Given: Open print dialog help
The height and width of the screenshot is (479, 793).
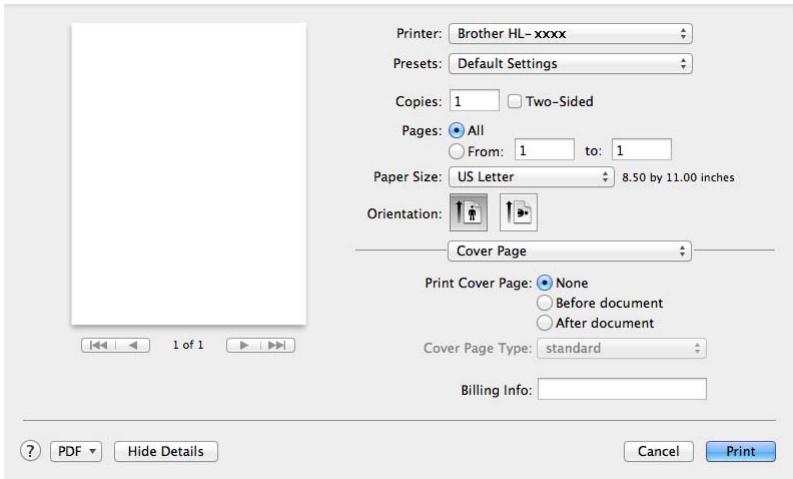Looking at the screenshot, I should point(30,451).
